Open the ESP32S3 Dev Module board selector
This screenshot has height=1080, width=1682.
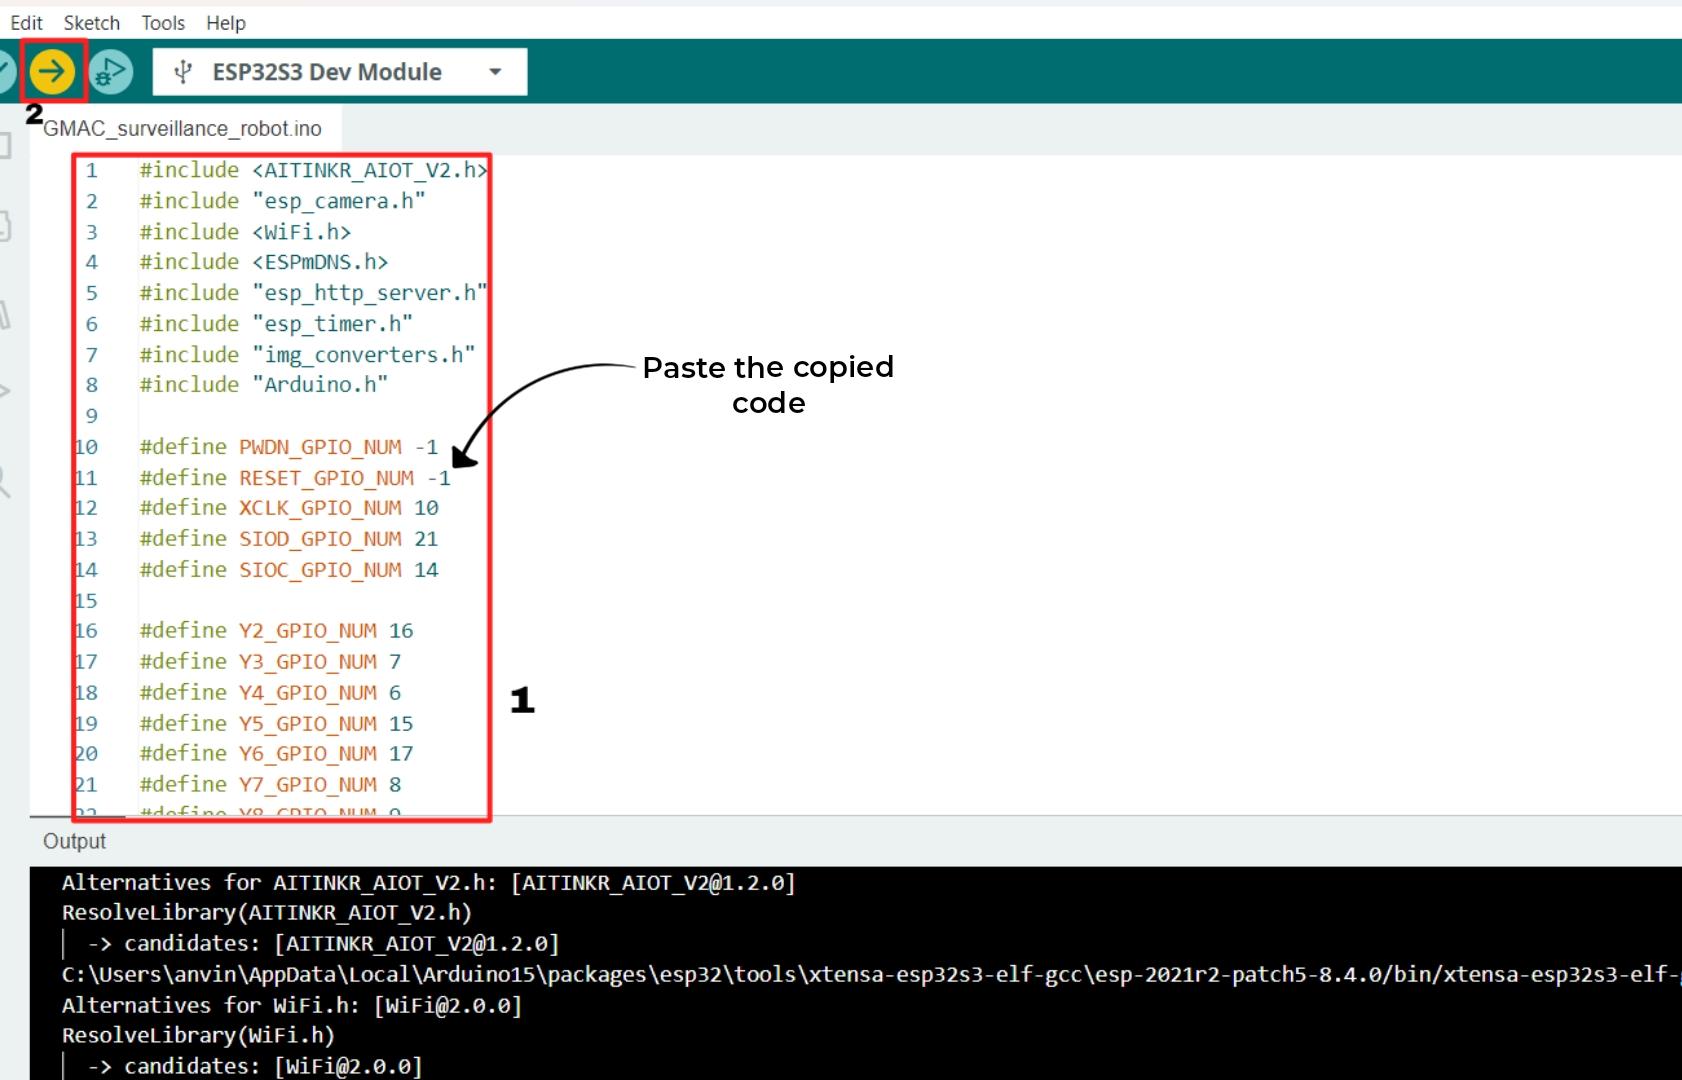click(x=340, y=72)
